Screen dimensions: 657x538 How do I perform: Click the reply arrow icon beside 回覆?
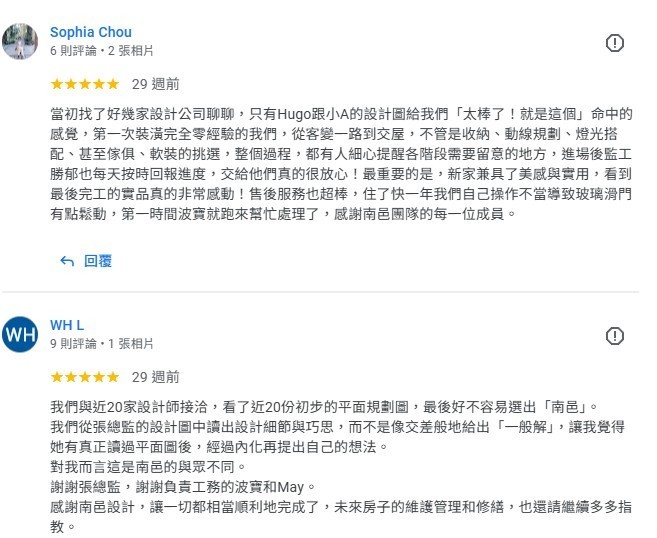(x=67, y=261)
